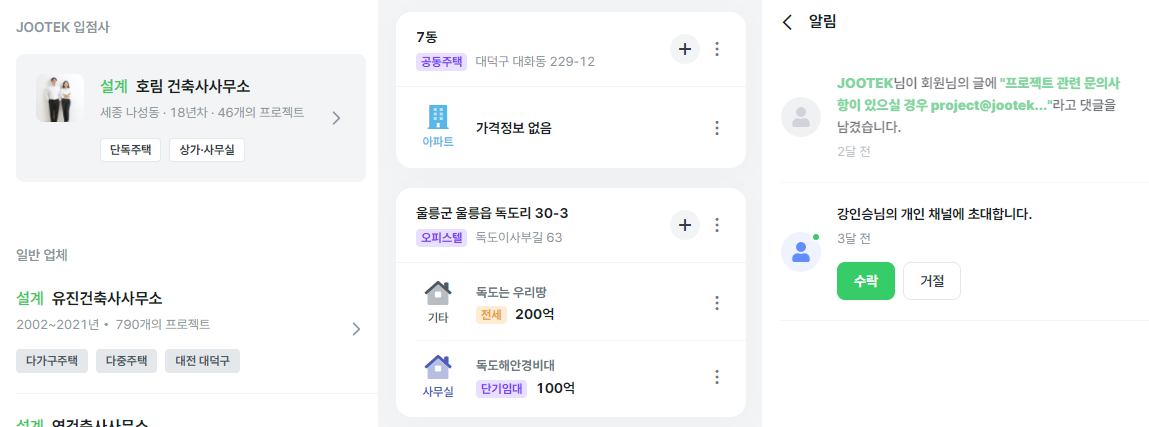Expand 유진건축사사무소 with the chevron arrow
Screen dimensions: 1149x427
(356, 329)
